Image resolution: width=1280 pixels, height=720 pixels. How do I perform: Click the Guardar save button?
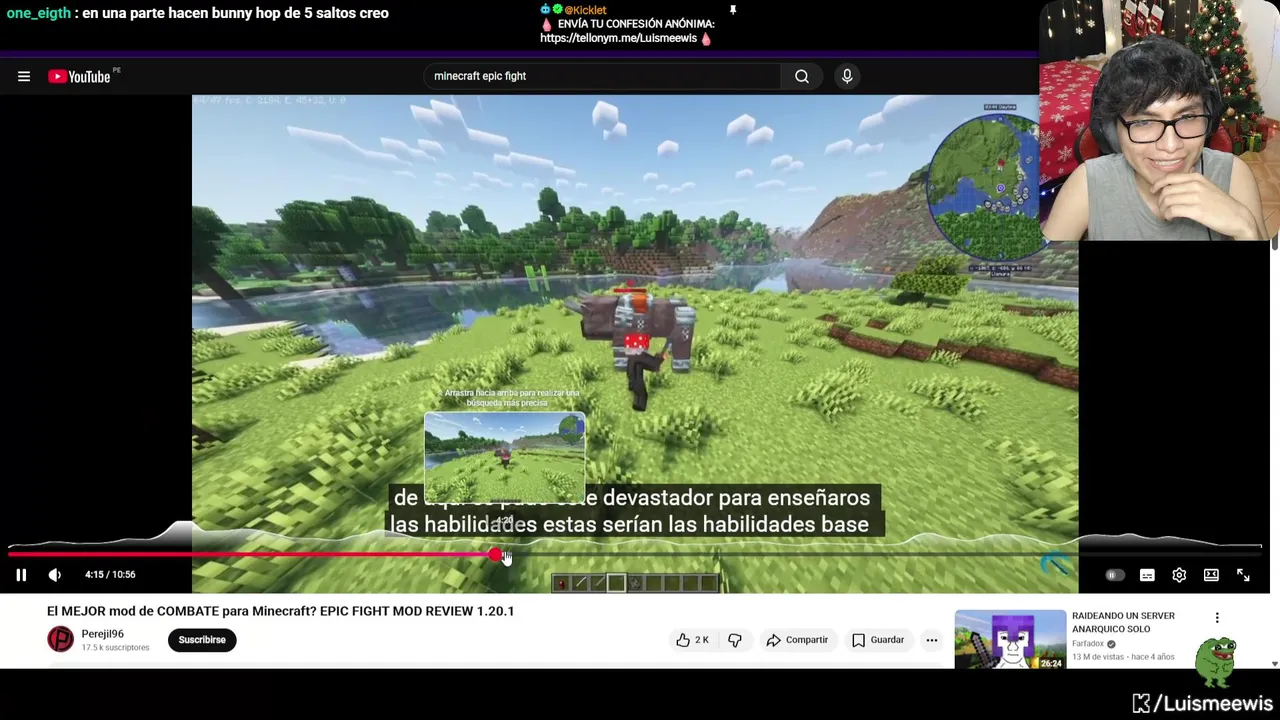click(877, 640)
